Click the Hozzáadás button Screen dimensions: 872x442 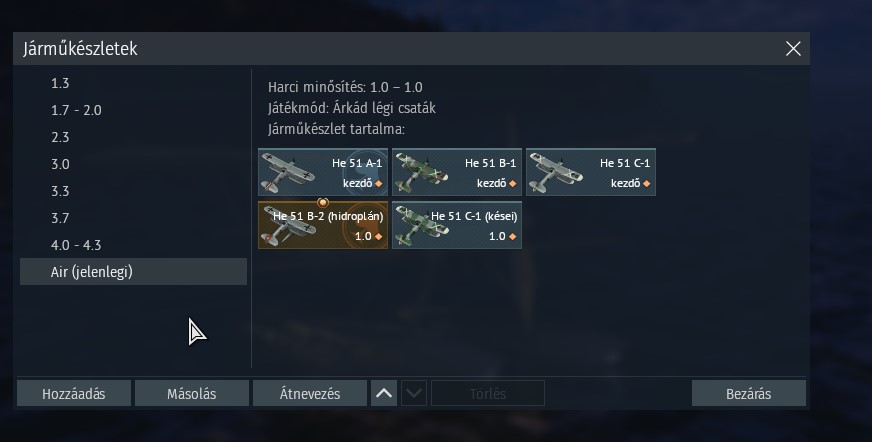click(x=74, y=394)
